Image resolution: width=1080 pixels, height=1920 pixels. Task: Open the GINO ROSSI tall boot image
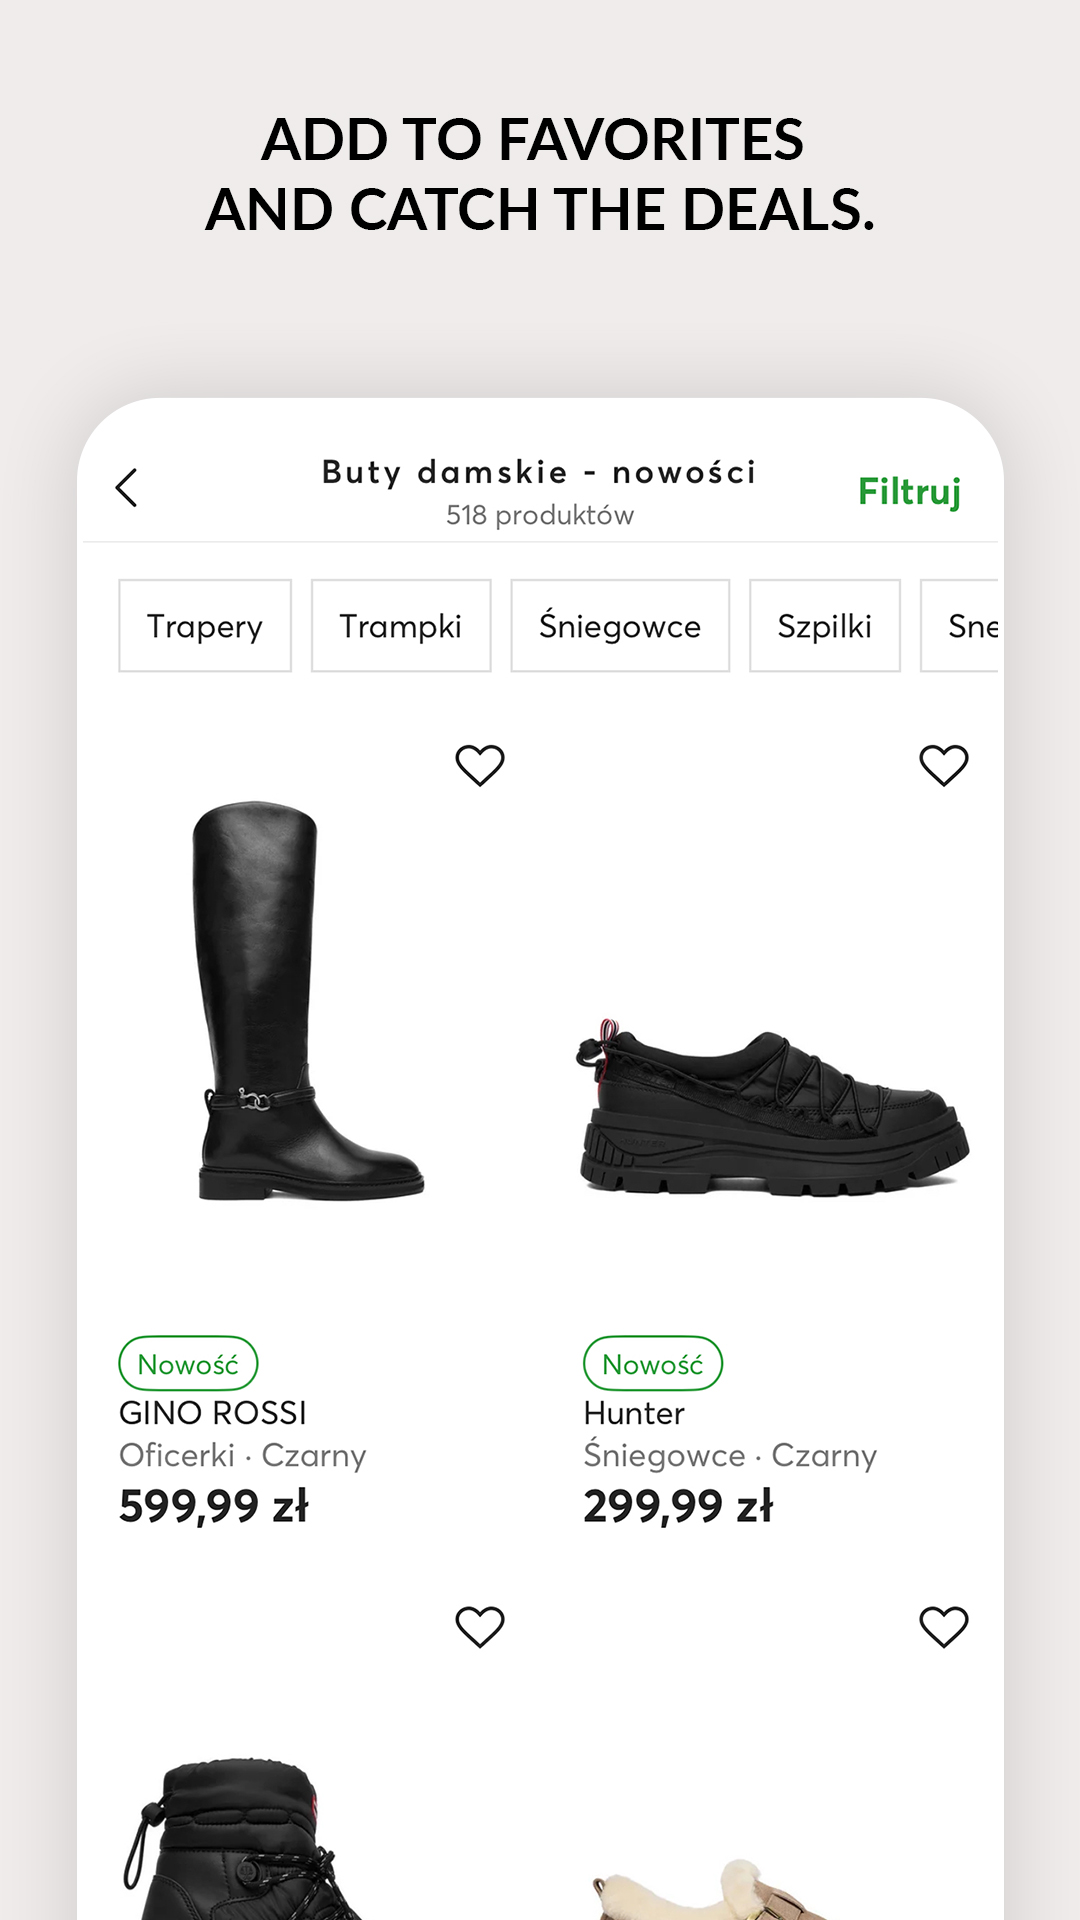[x=308, y=1000]
